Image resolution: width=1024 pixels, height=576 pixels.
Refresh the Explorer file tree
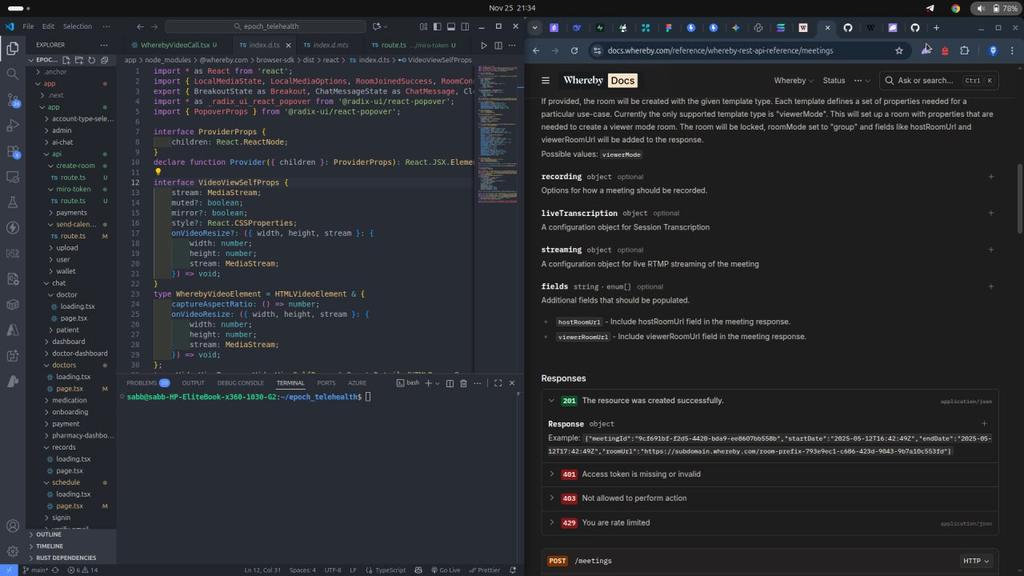click(x=91, y=60)
